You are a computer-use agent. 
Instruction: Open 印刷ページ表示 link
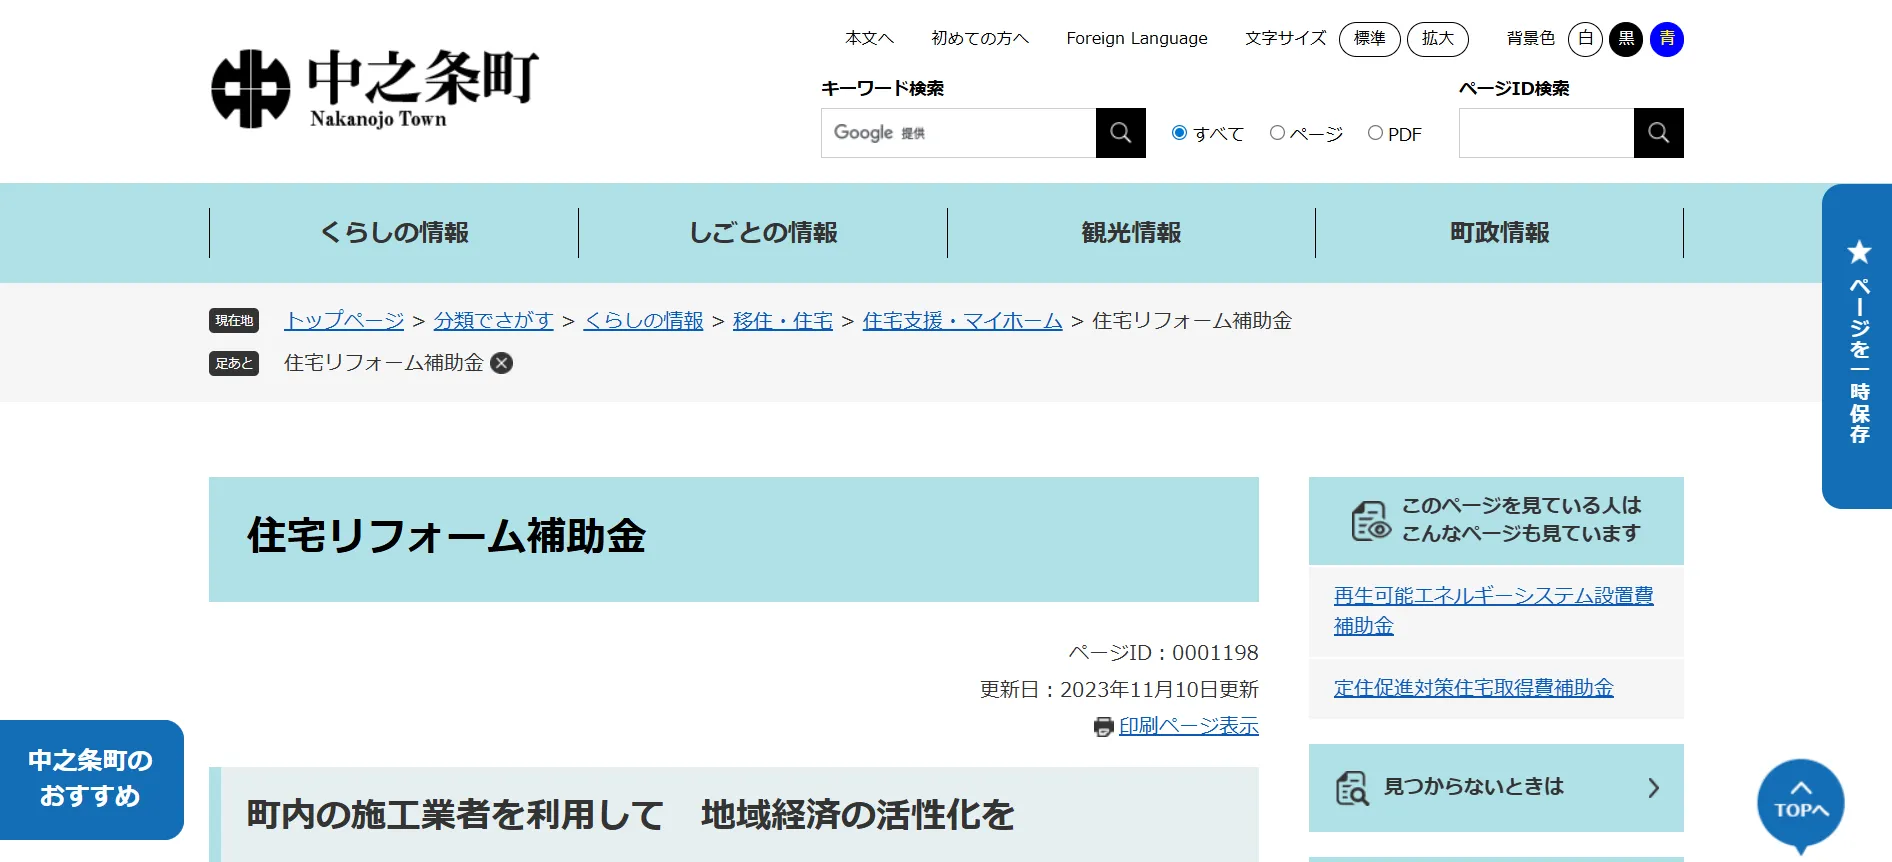click(x=1188, y=726)
